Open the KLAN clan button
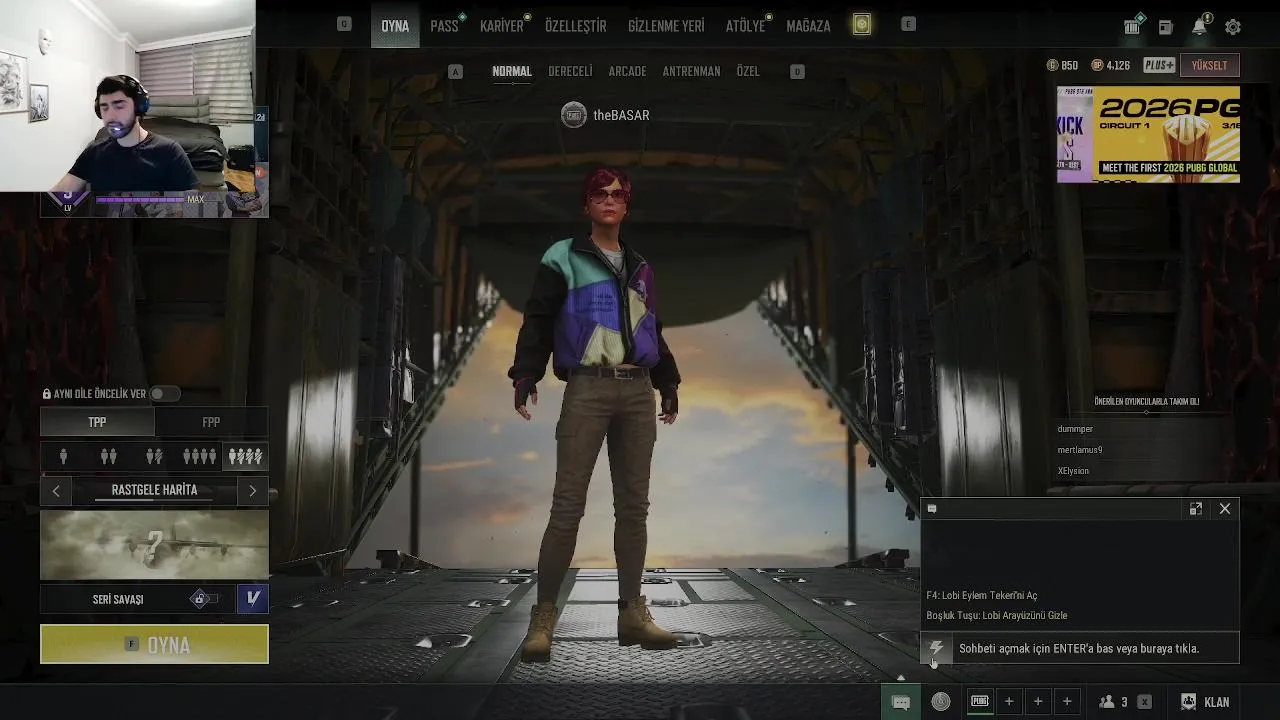Image resolution: width=1280 pixels, height=720 pixels. coord(1205,702)
